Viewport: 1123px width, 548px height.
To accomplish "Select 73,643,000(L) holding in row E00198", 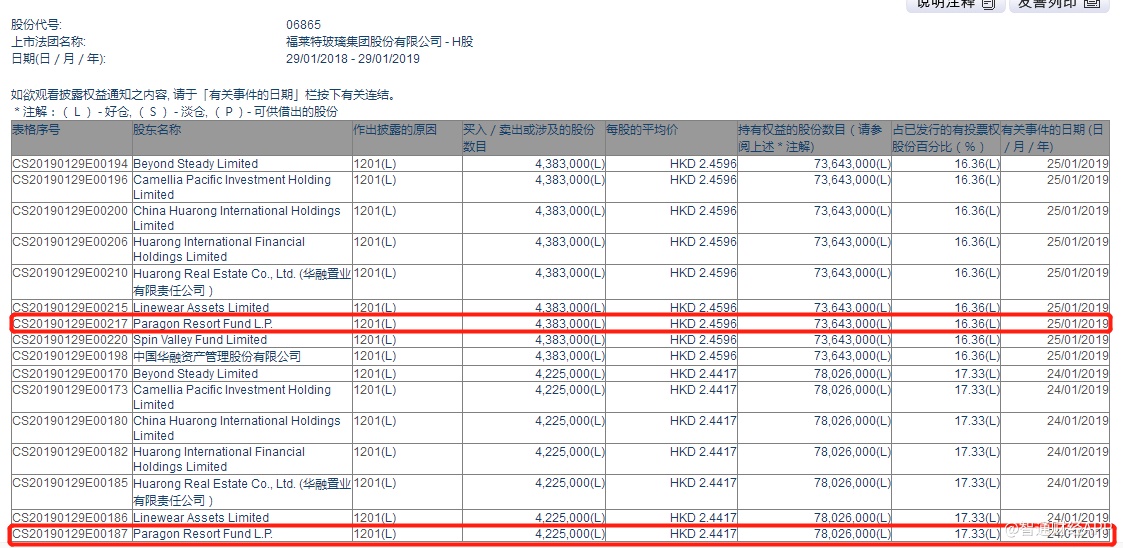I will coord(852,357).
